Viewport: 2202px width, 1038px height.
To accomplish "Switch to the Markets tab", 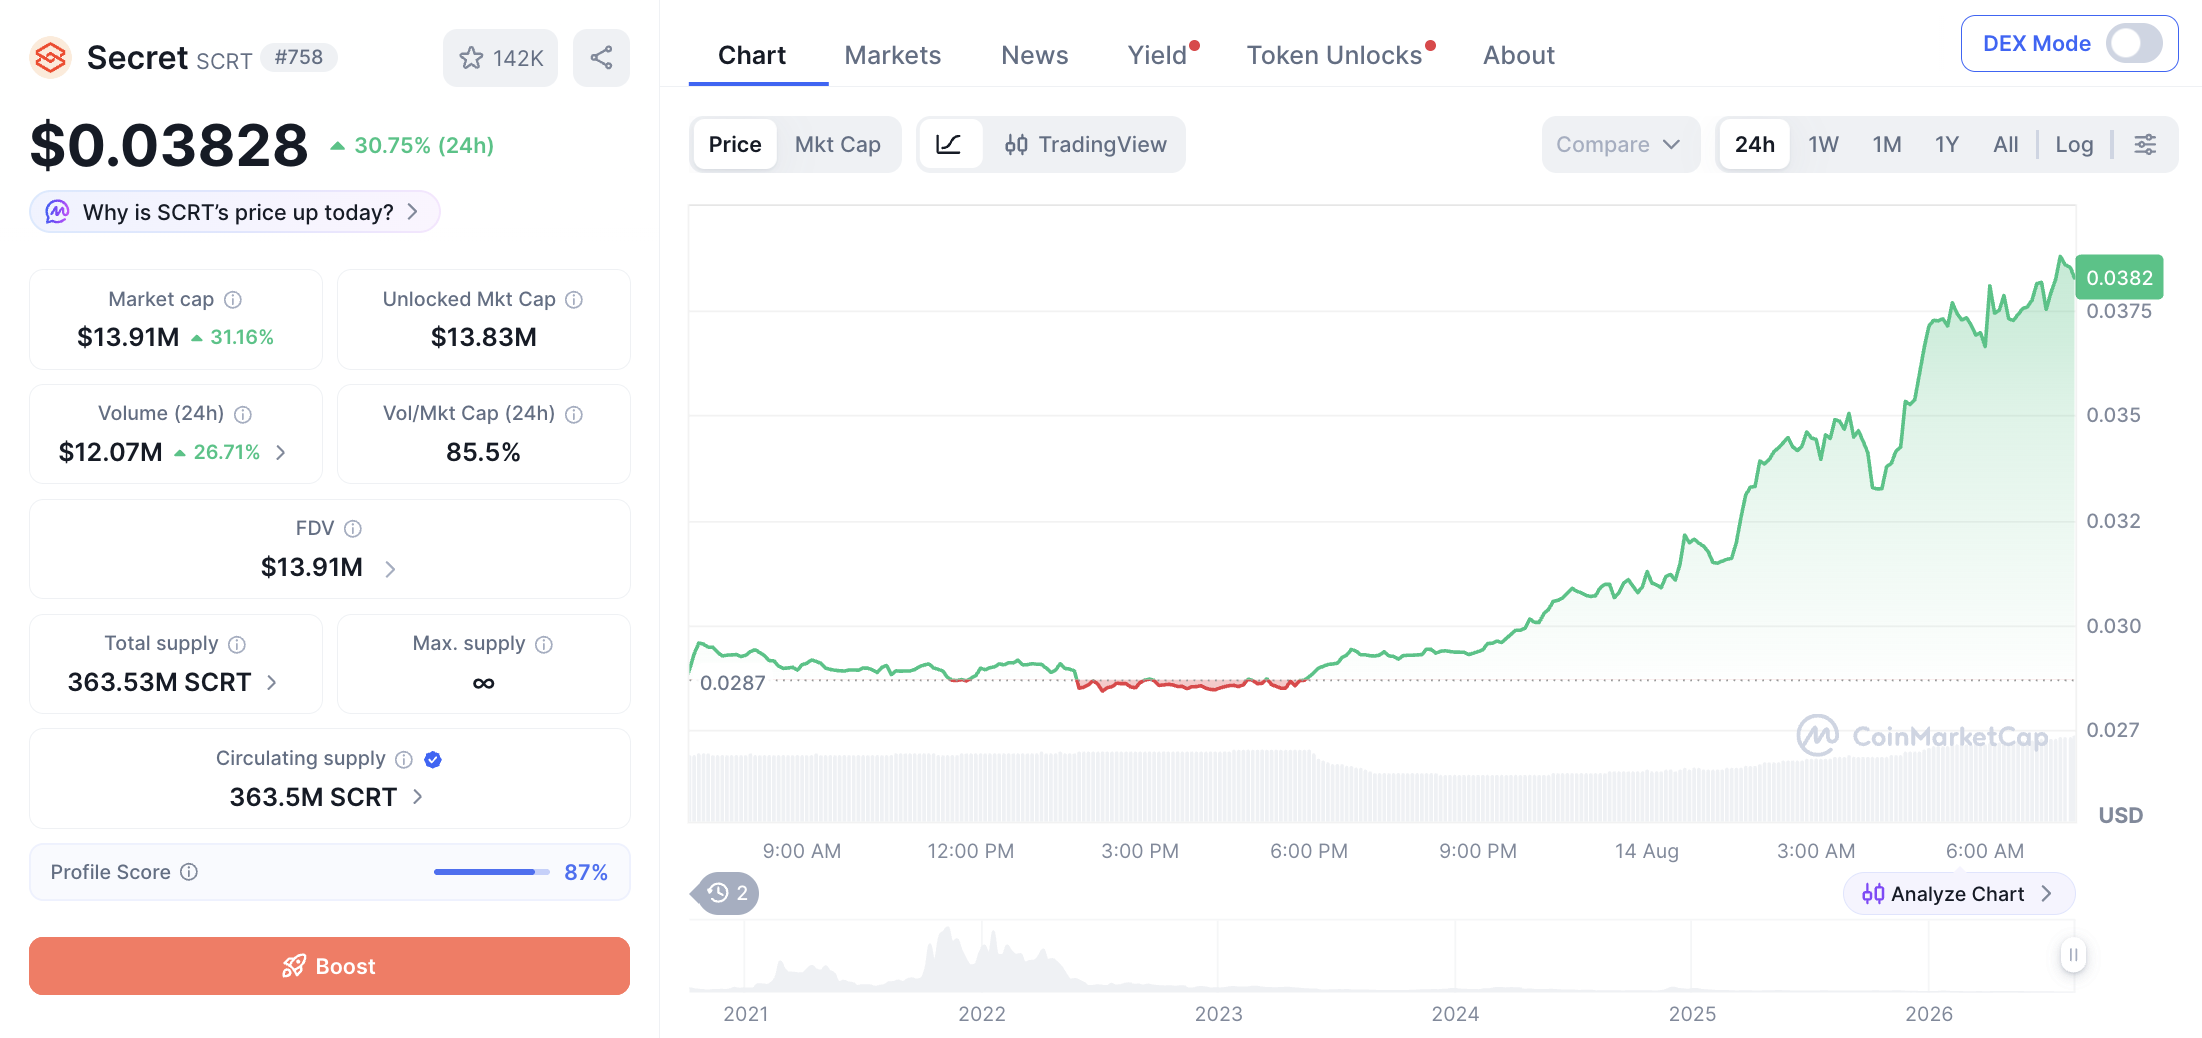I will pos(893,55).
